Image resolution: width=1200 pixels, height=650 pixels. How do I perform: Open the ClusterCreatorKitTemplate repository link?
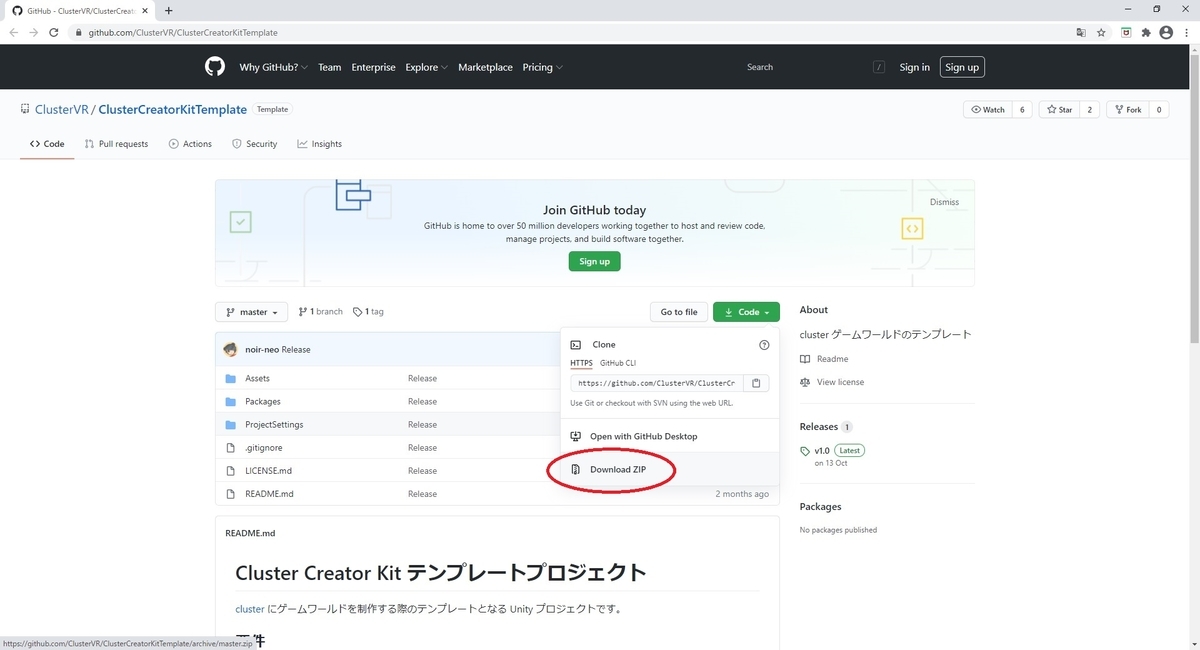point(173,110)
